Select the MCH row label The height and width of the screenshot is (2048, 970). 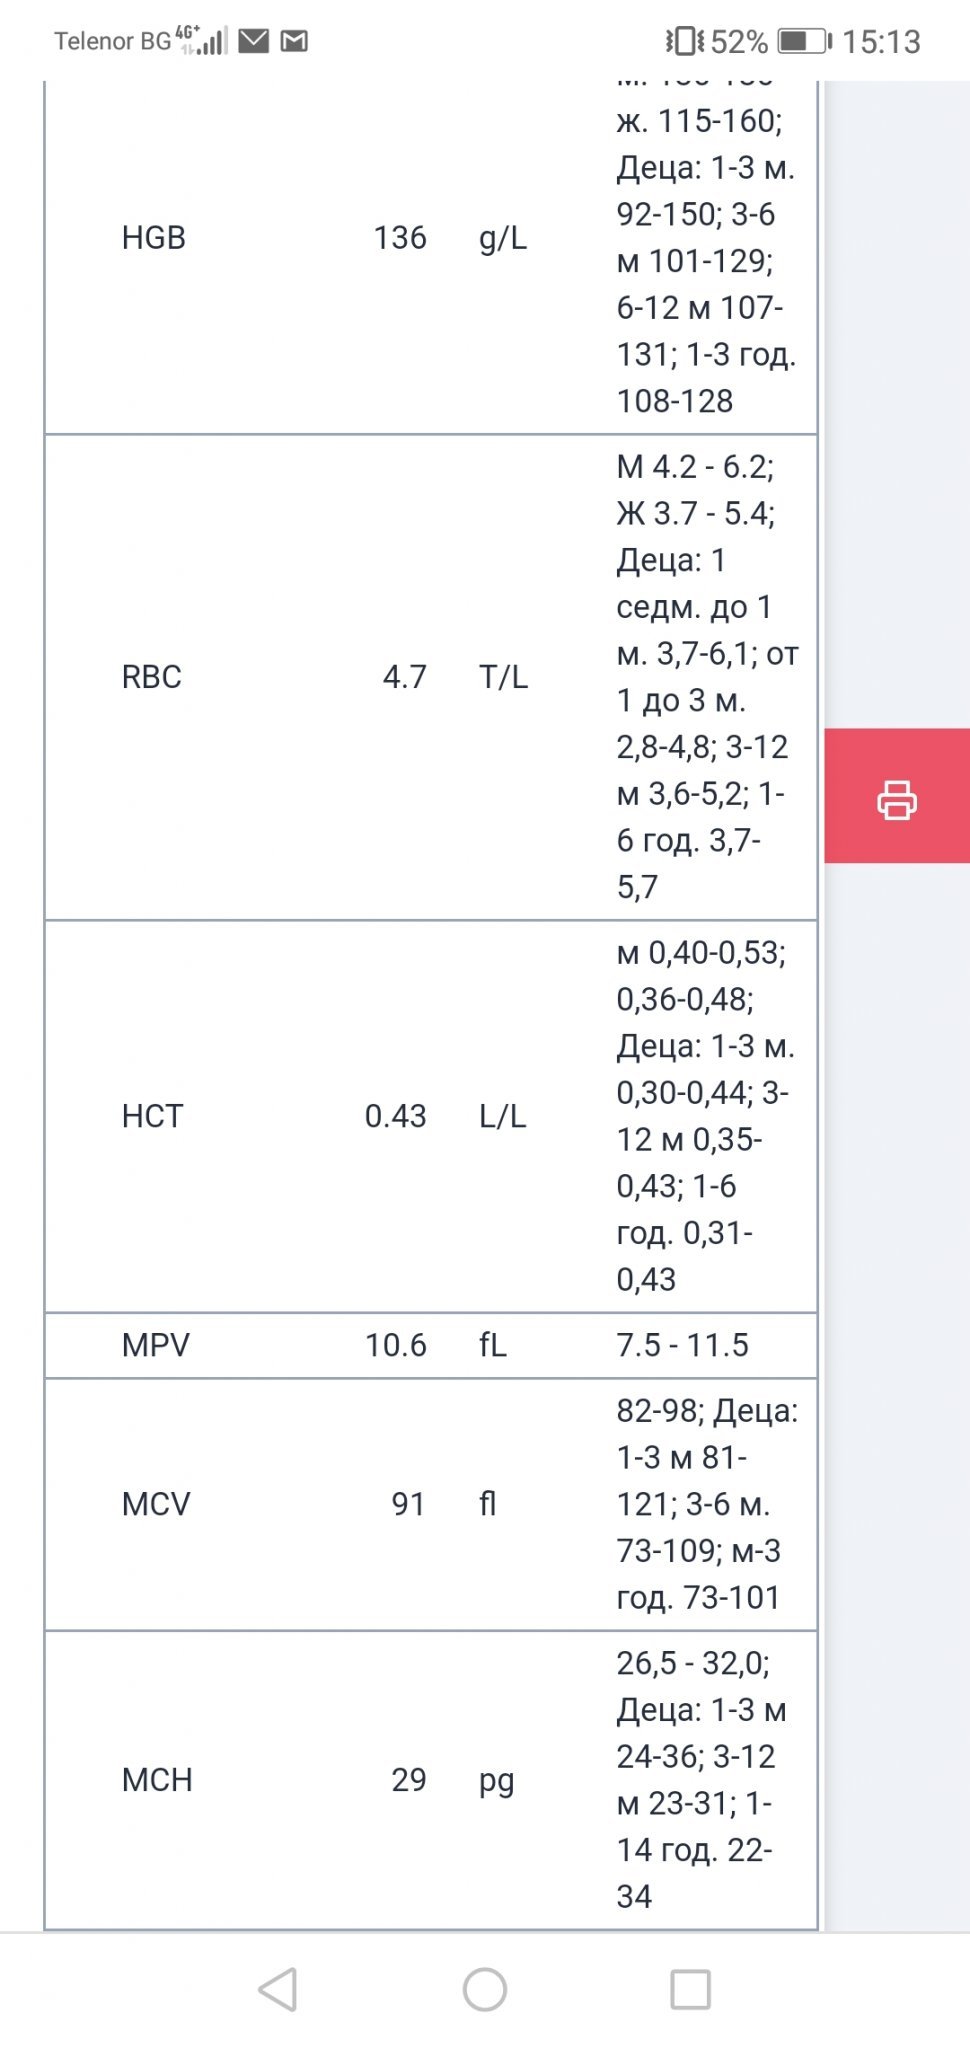point(157,1780)
